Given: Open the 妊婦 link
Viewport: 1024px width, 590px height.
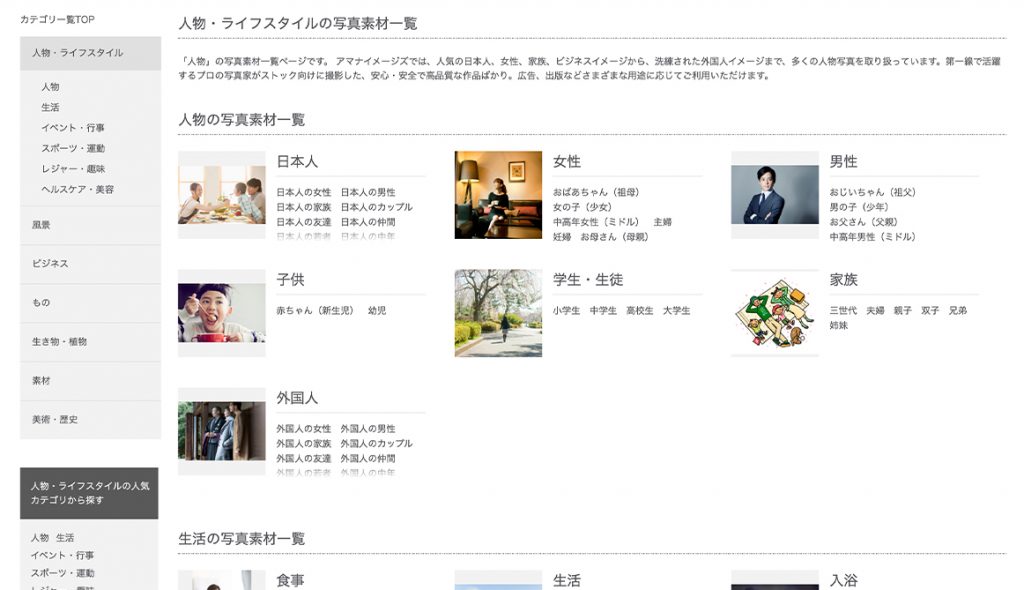Looking at the screenshot, I should (562, 237).
